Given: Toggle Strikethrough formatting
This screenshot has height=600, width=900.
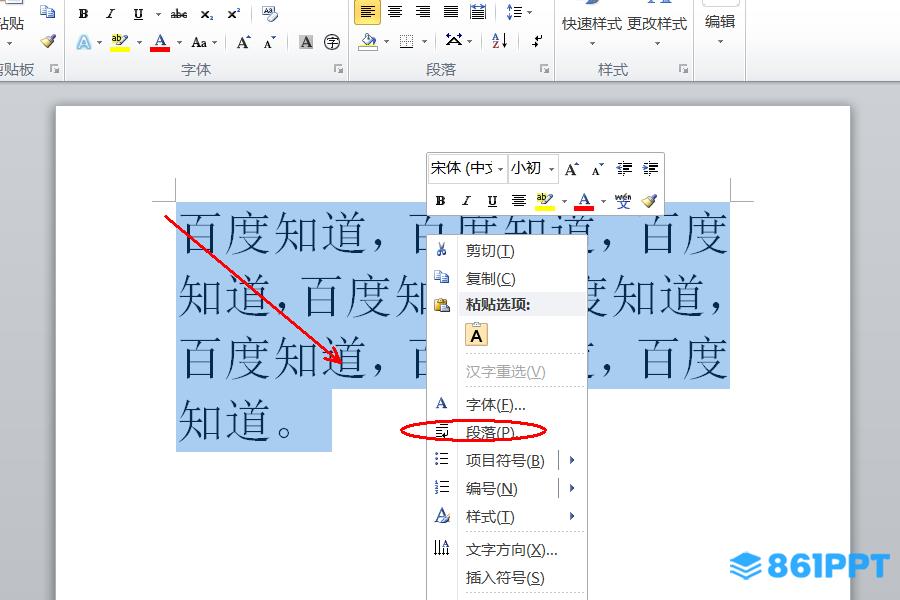Looking at the screenshot, I should pyautogui.click(x=179, y=14).
